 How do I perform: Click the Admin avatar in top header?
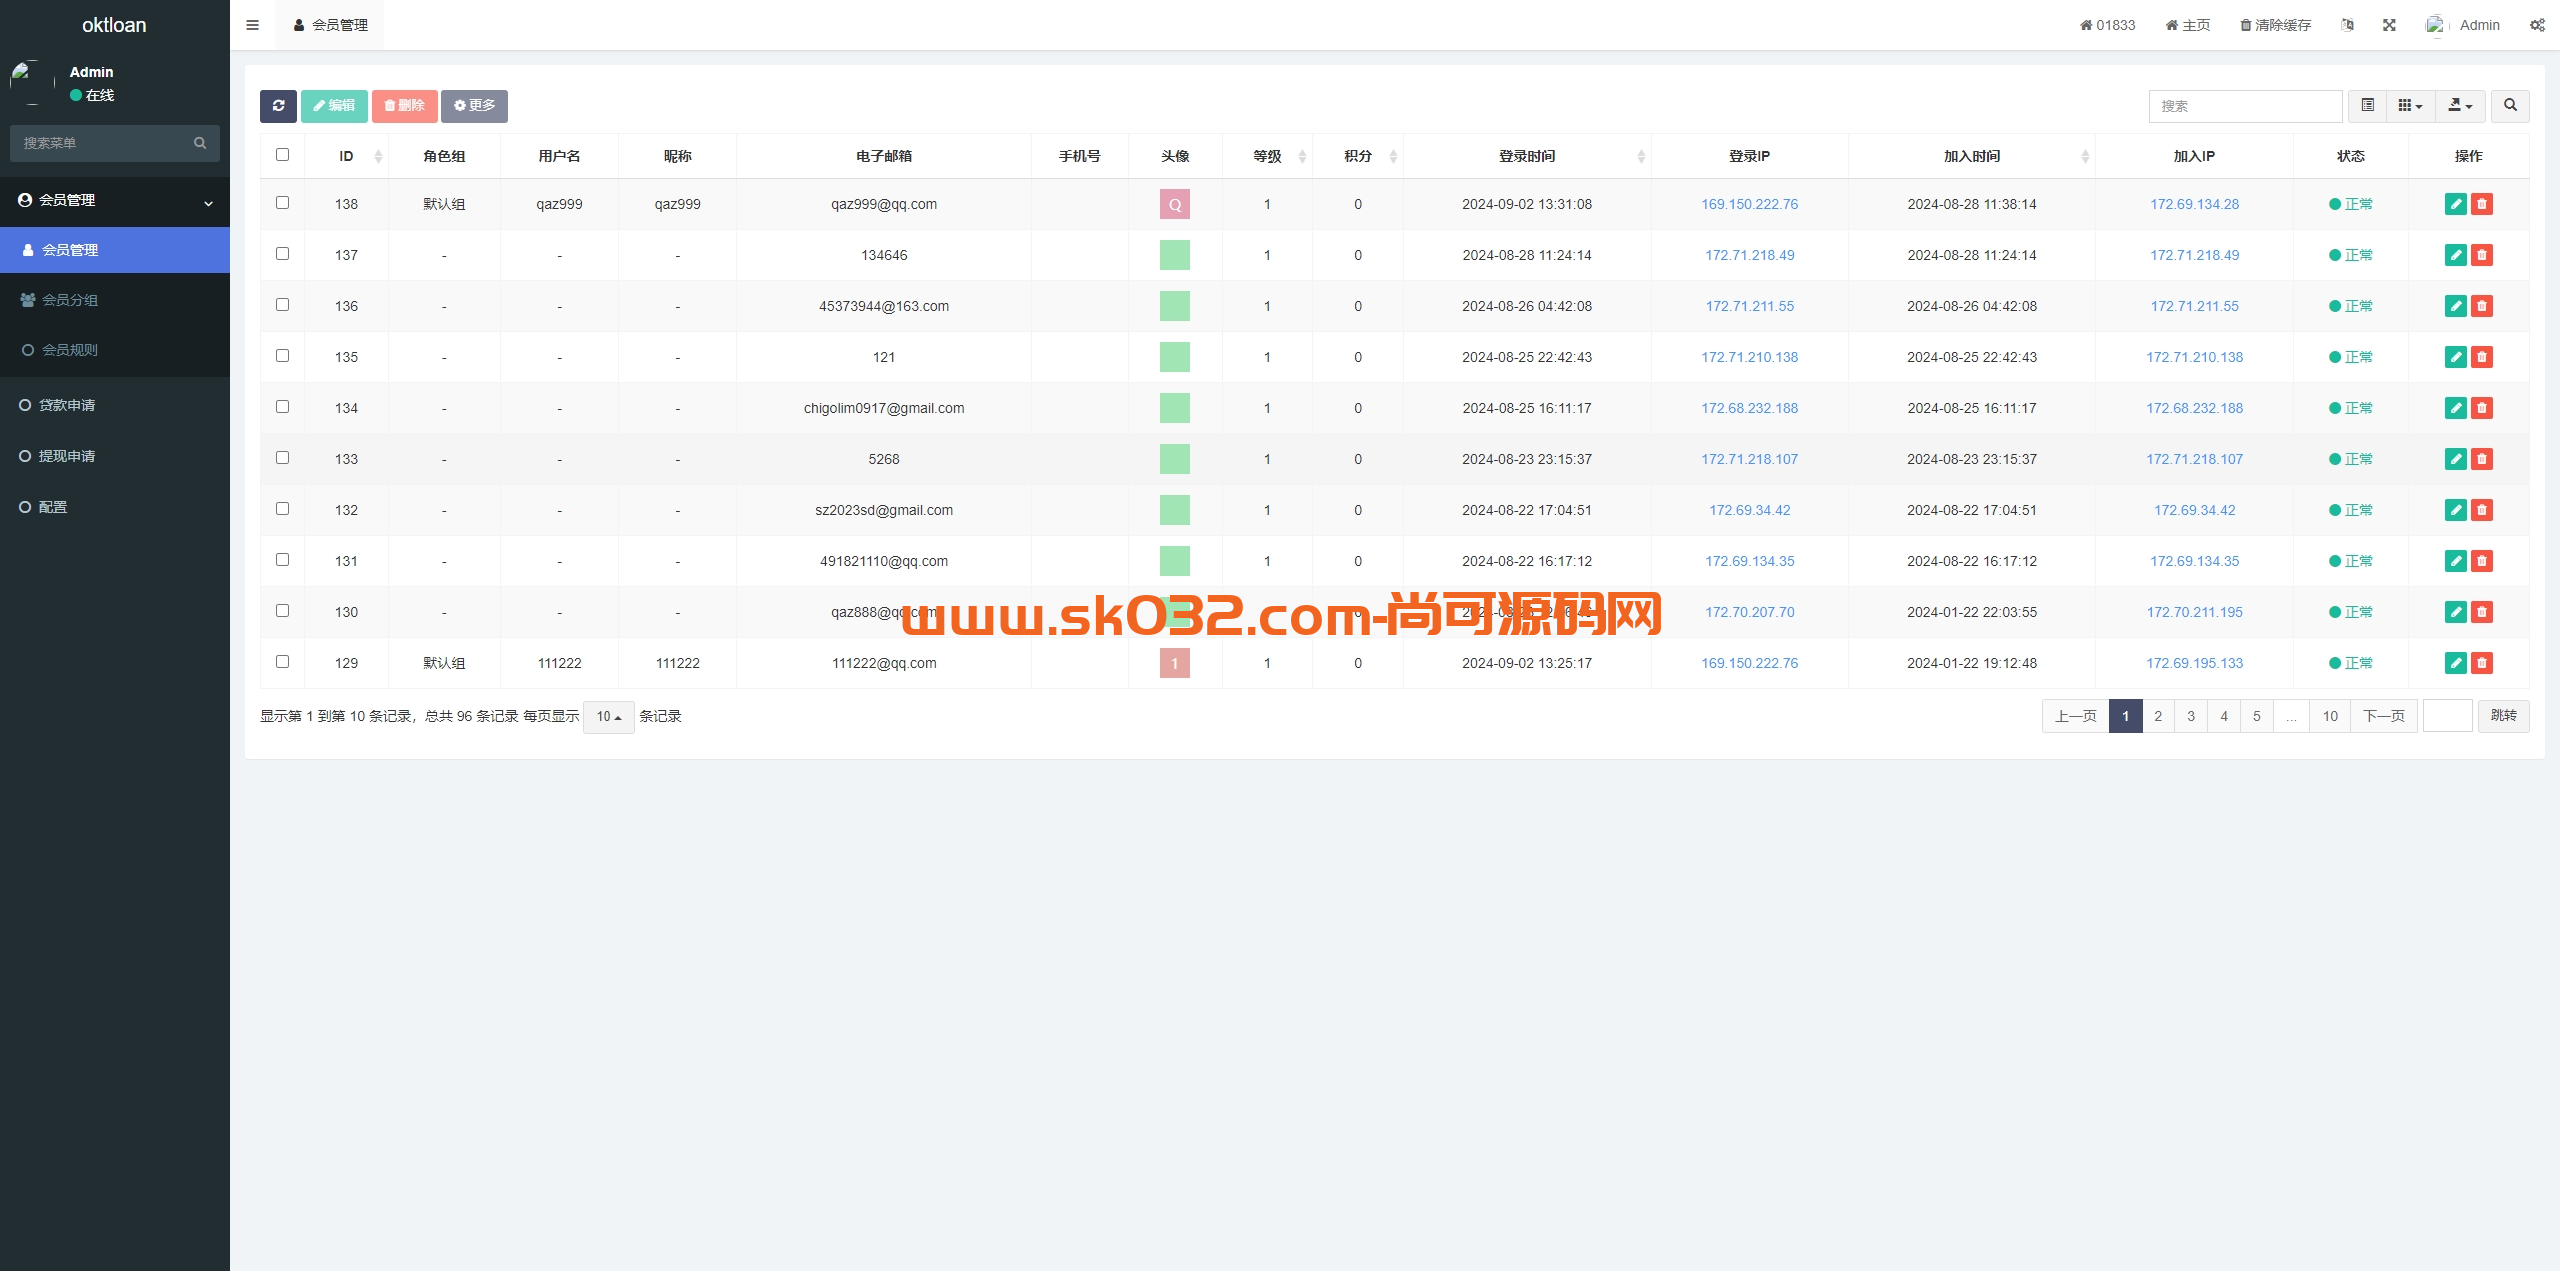click(x=2436, y=25)
